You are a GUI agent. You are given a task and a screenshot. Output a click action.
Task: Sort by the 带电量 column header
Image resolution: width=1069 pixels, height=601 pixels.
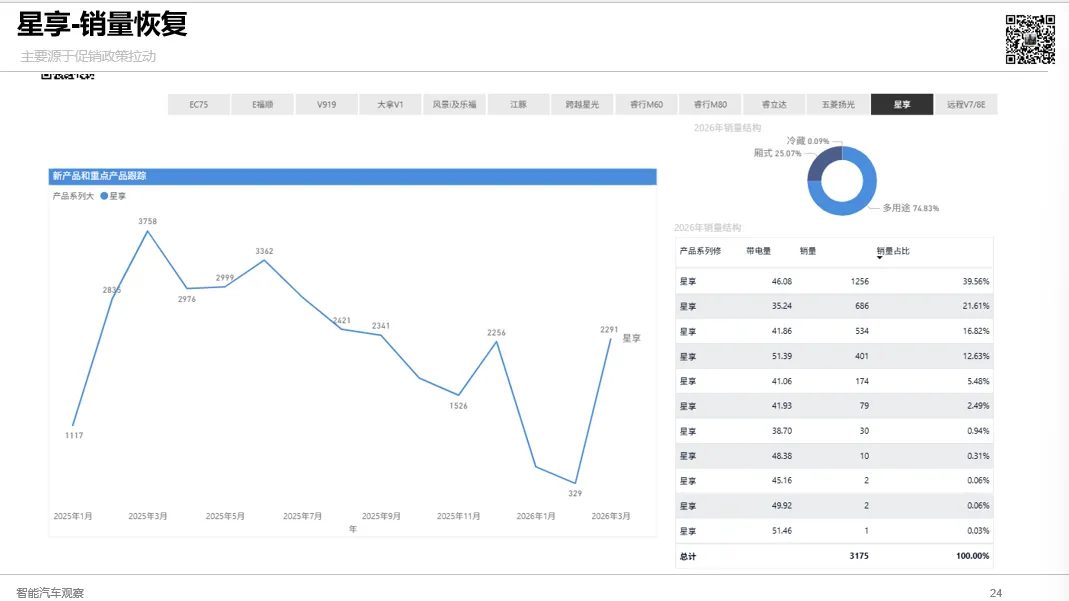click(758, 251)
